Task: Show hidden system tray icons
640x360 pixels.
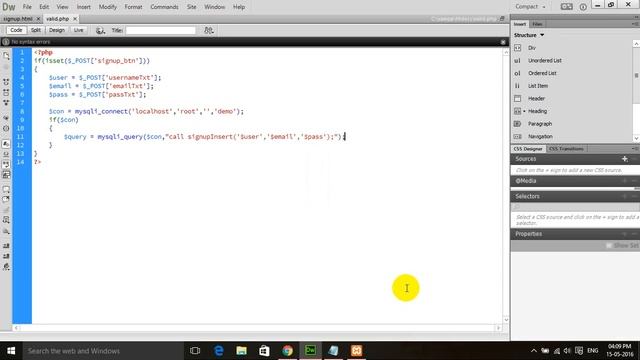Action: pos(533,351)
